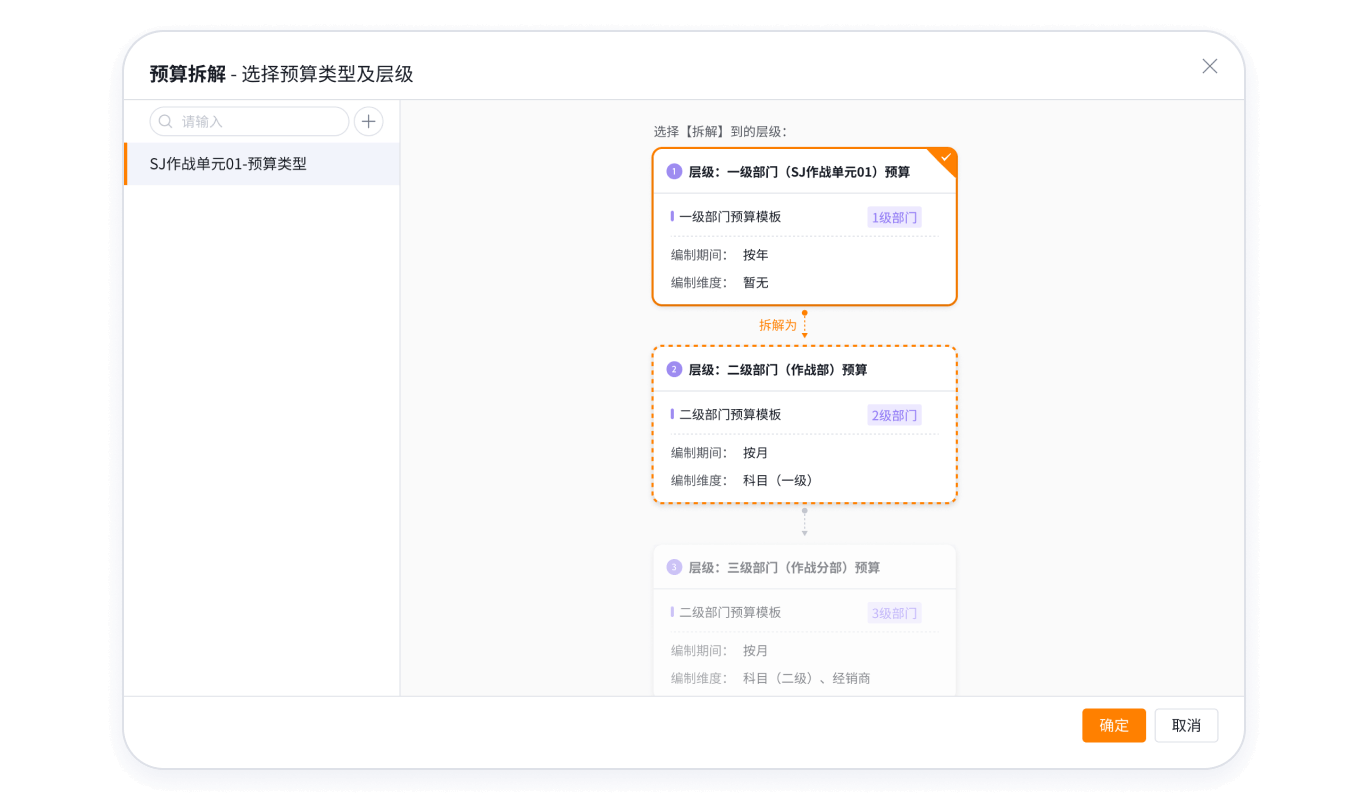Click the 1级部门 tag
The image size is (1368, 800).
pyautogui.click(x=894, y=217)
